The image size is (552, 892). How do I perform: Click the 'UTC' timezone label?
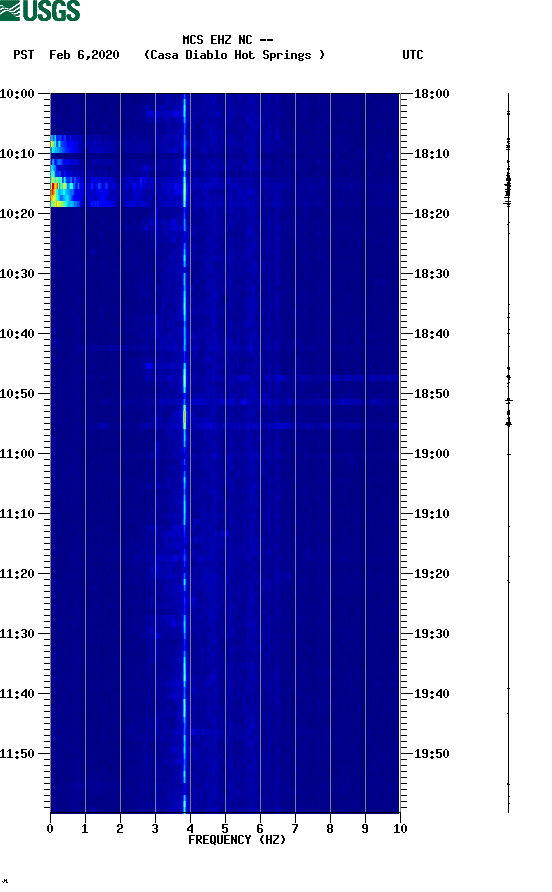click(413, 55)
